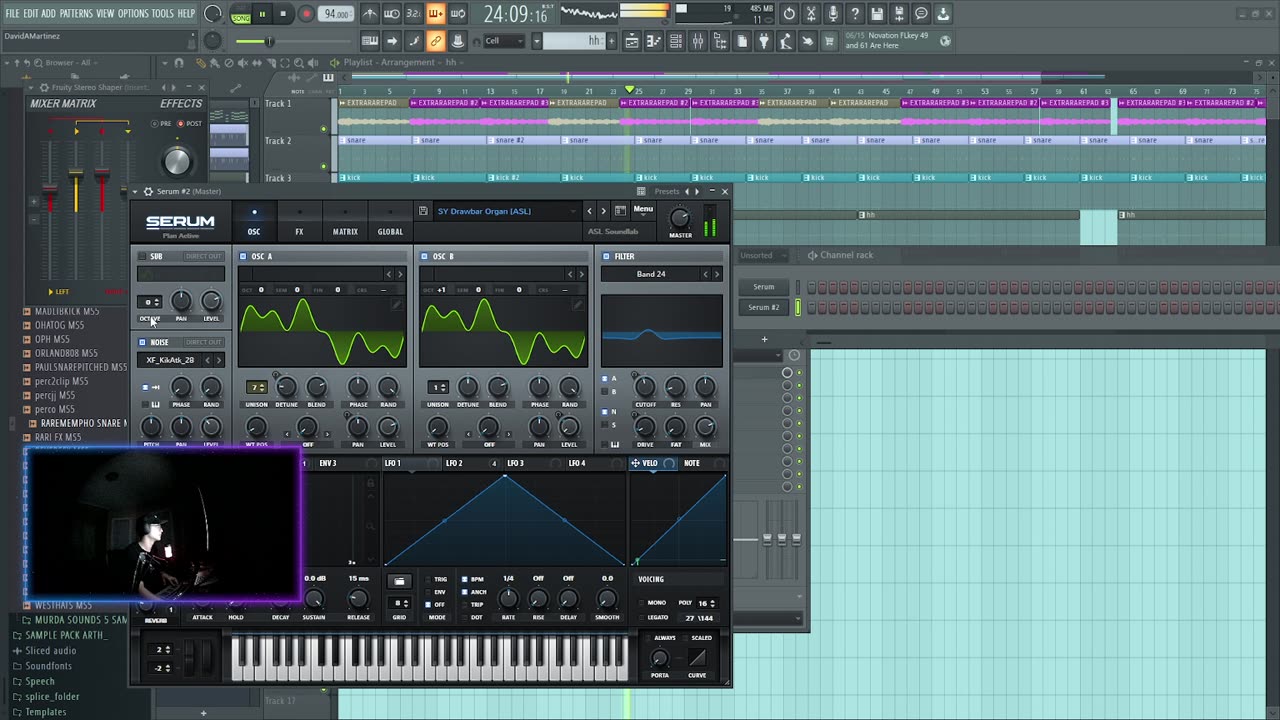The image size is (1280, 720).
Task: Enable the MONO voicing checkbox
Action: (640, 603)
